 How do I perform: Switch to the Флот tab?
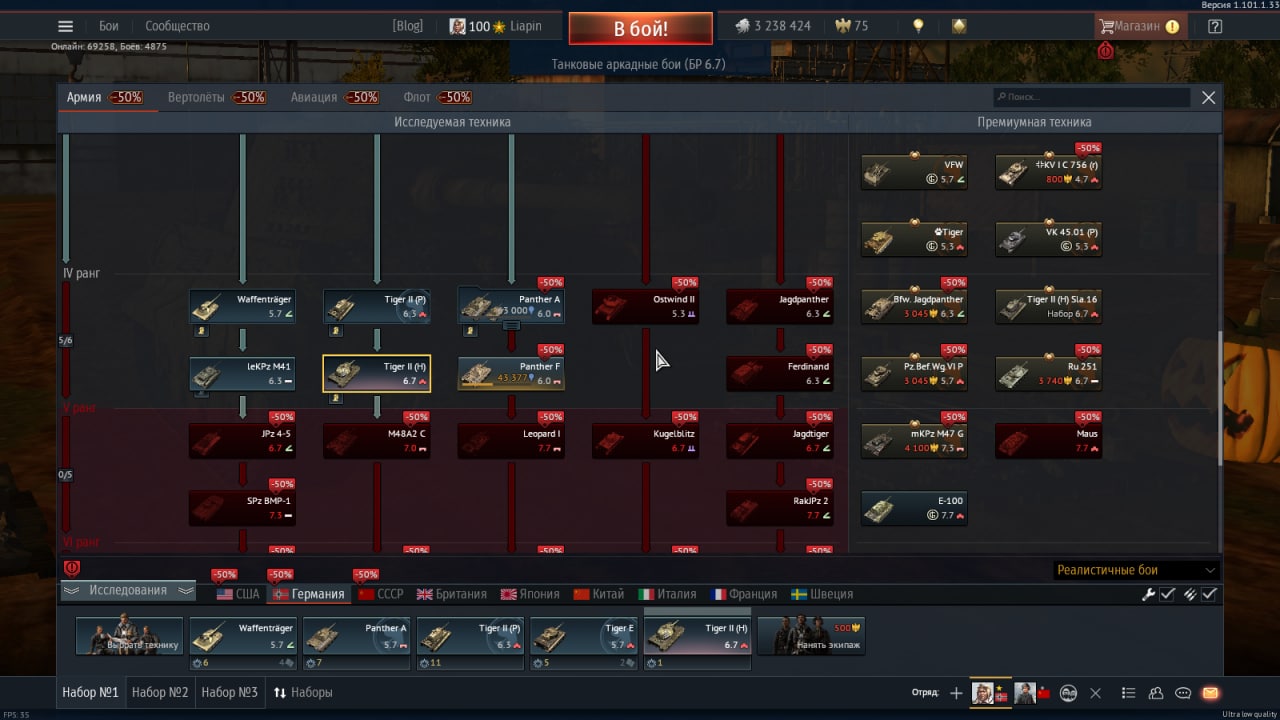point(417,97)
